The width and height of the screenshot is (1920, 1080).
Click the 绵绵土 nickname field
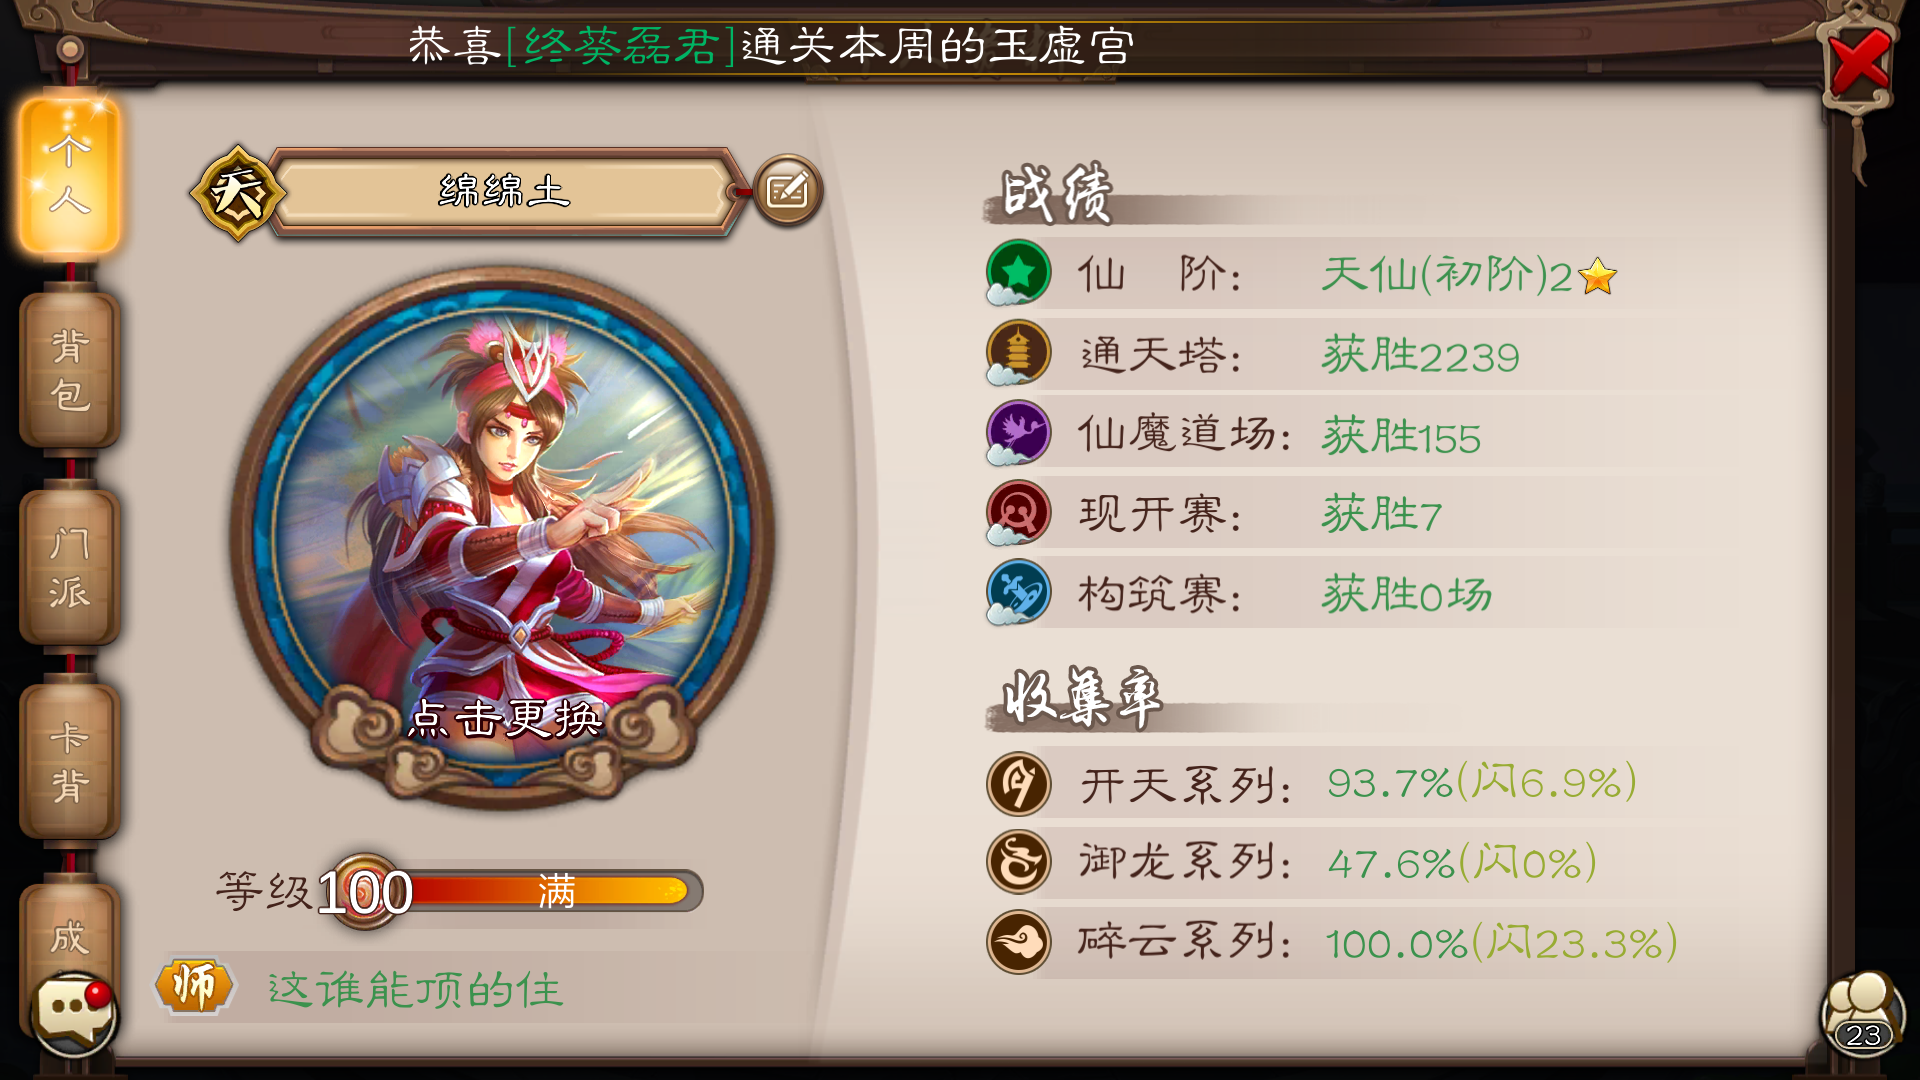[505, 191]
